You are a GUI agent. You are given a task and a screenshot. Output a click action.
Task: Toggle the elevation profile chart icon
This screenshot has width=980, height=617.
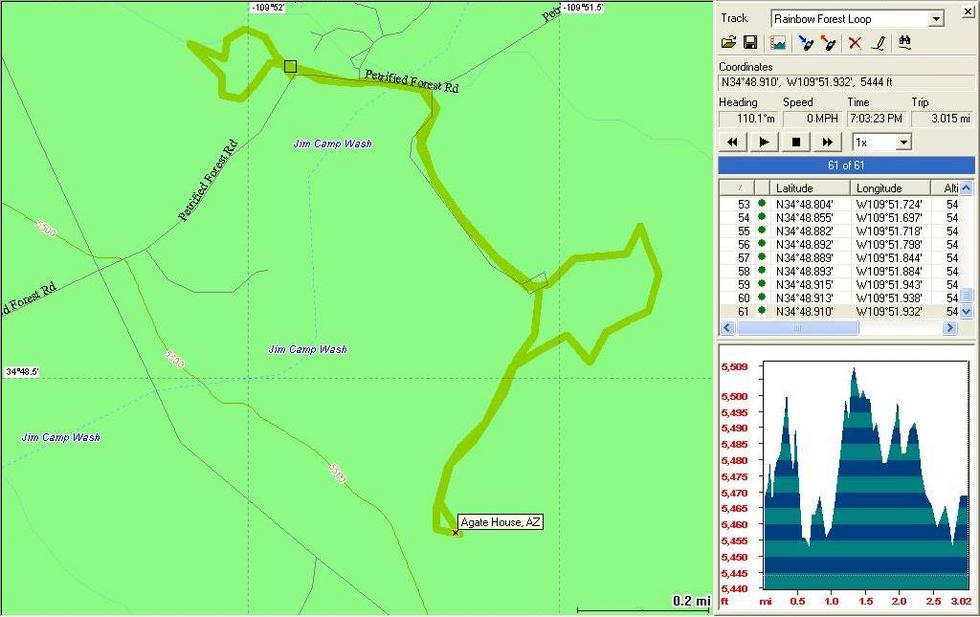[778, 43]
